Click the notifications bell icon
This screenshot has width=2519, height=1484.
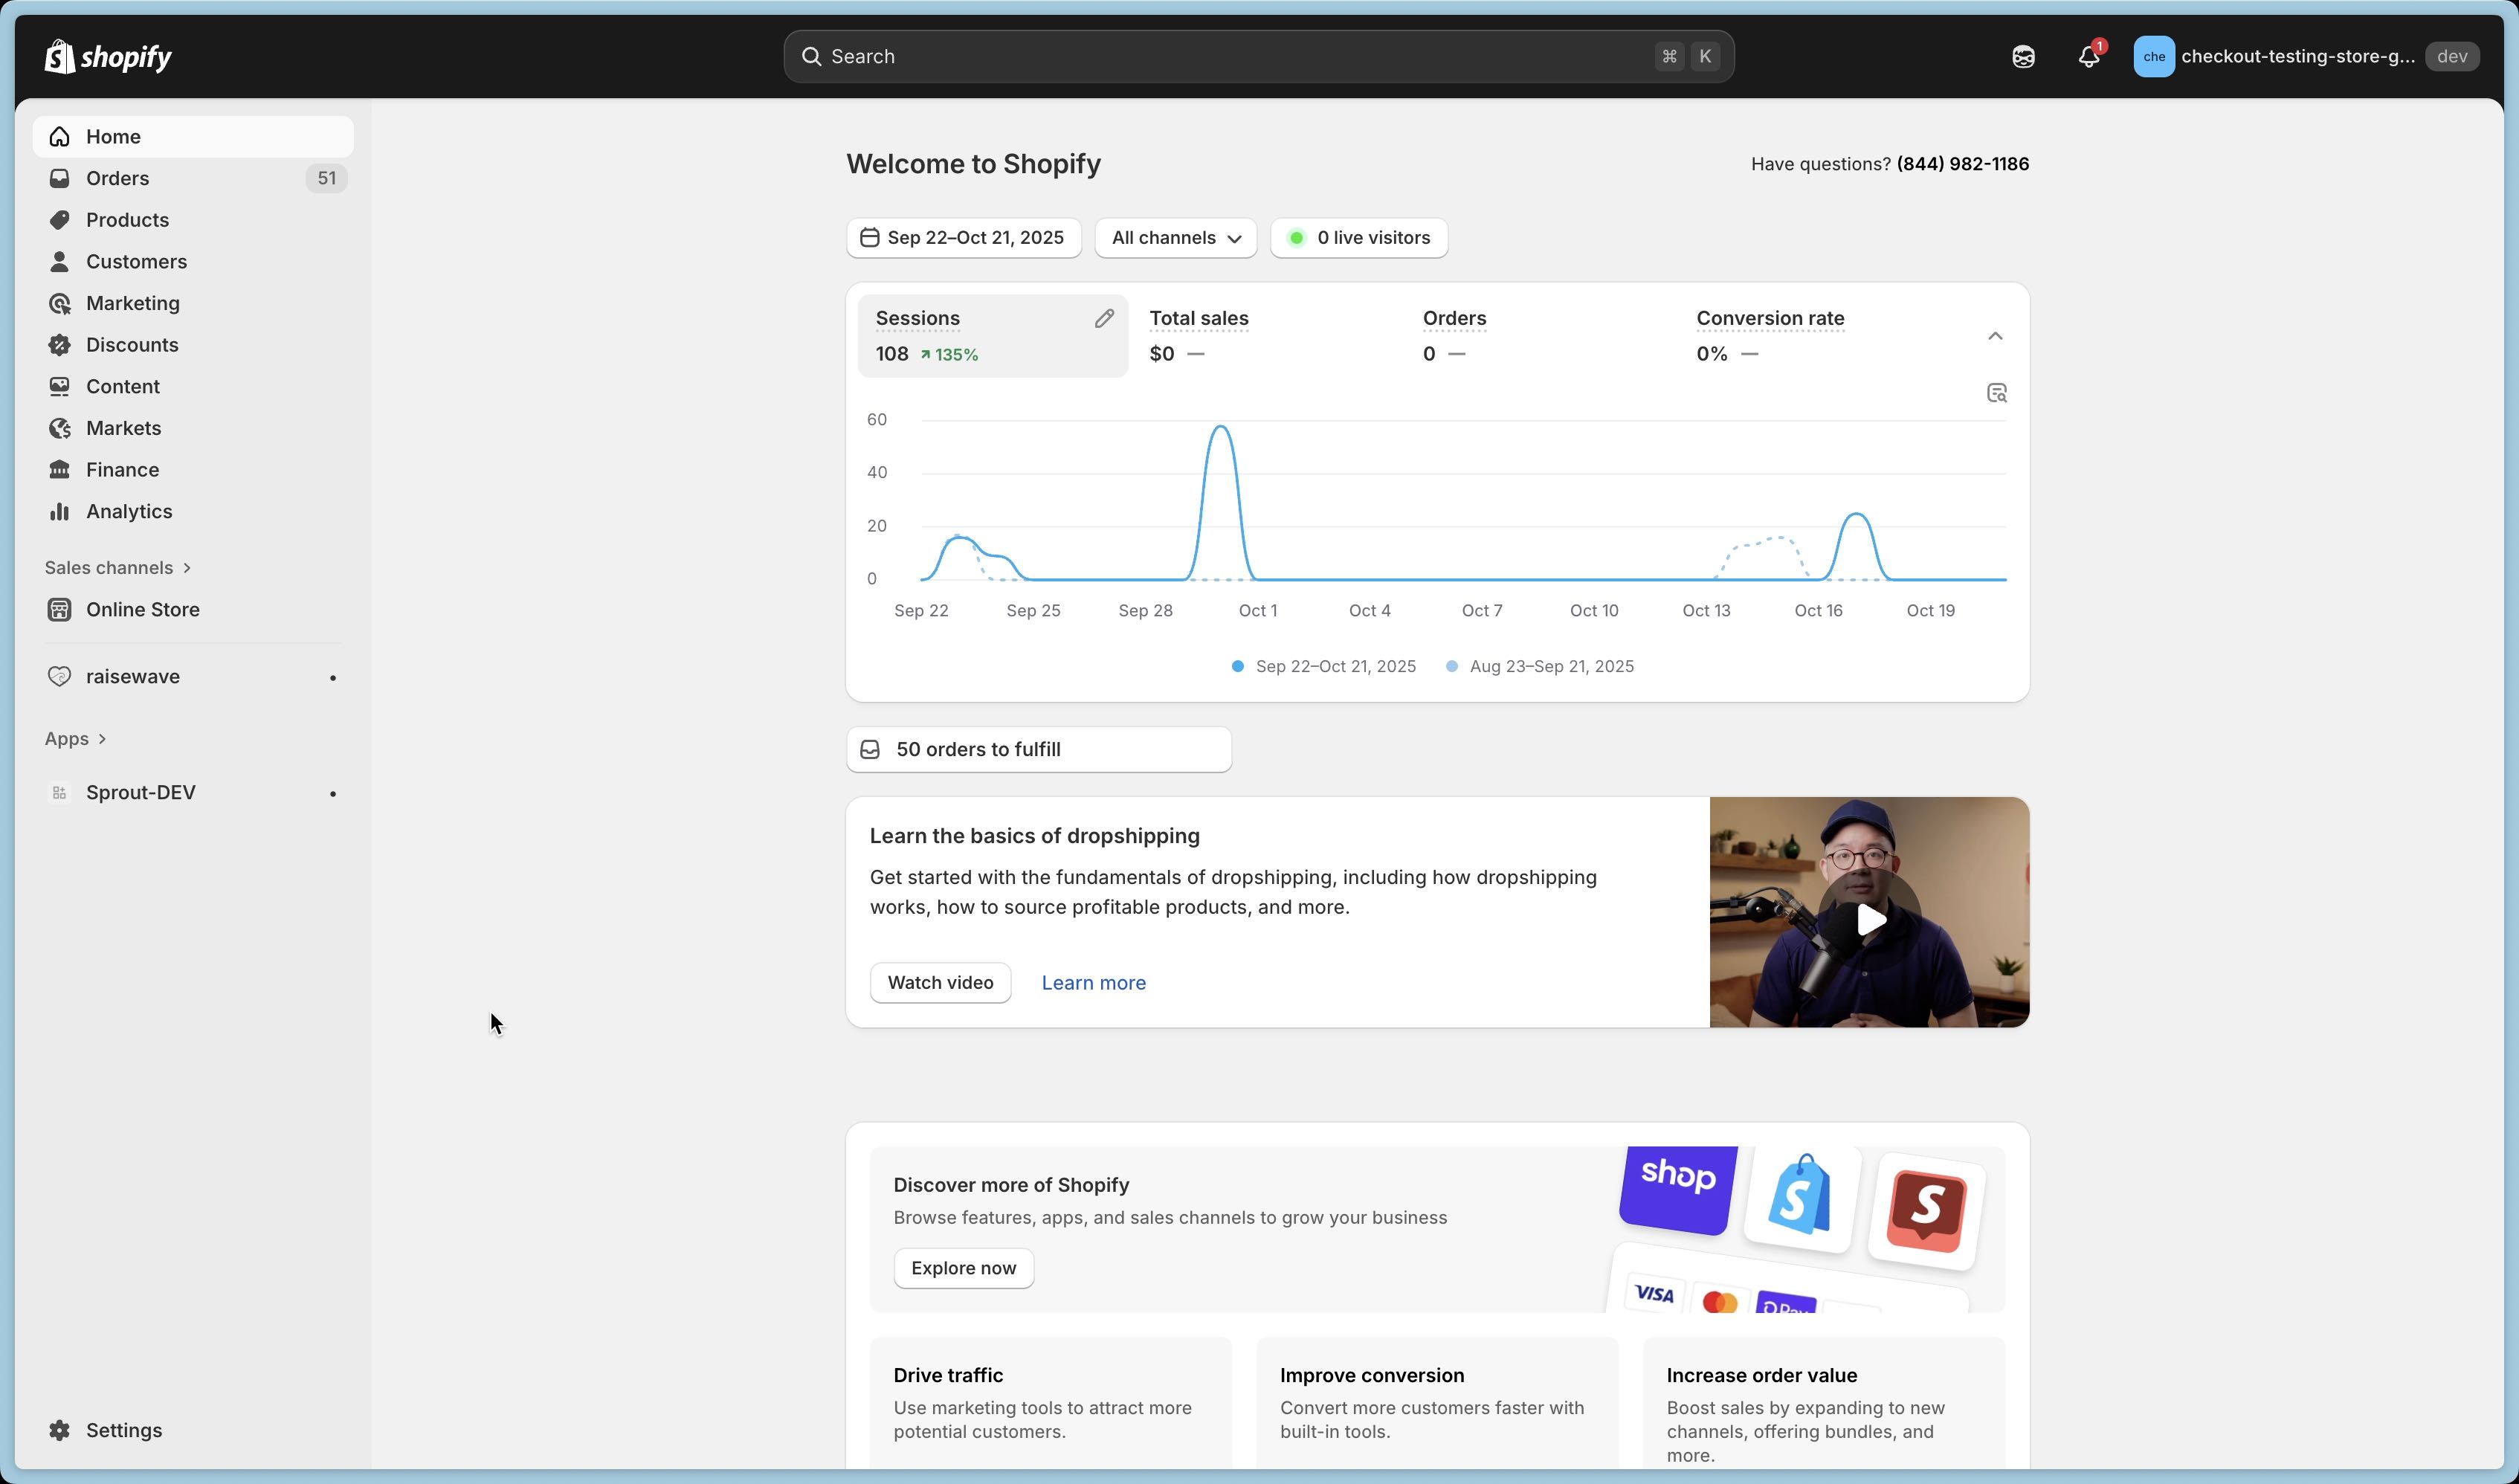pos(2088,57)
